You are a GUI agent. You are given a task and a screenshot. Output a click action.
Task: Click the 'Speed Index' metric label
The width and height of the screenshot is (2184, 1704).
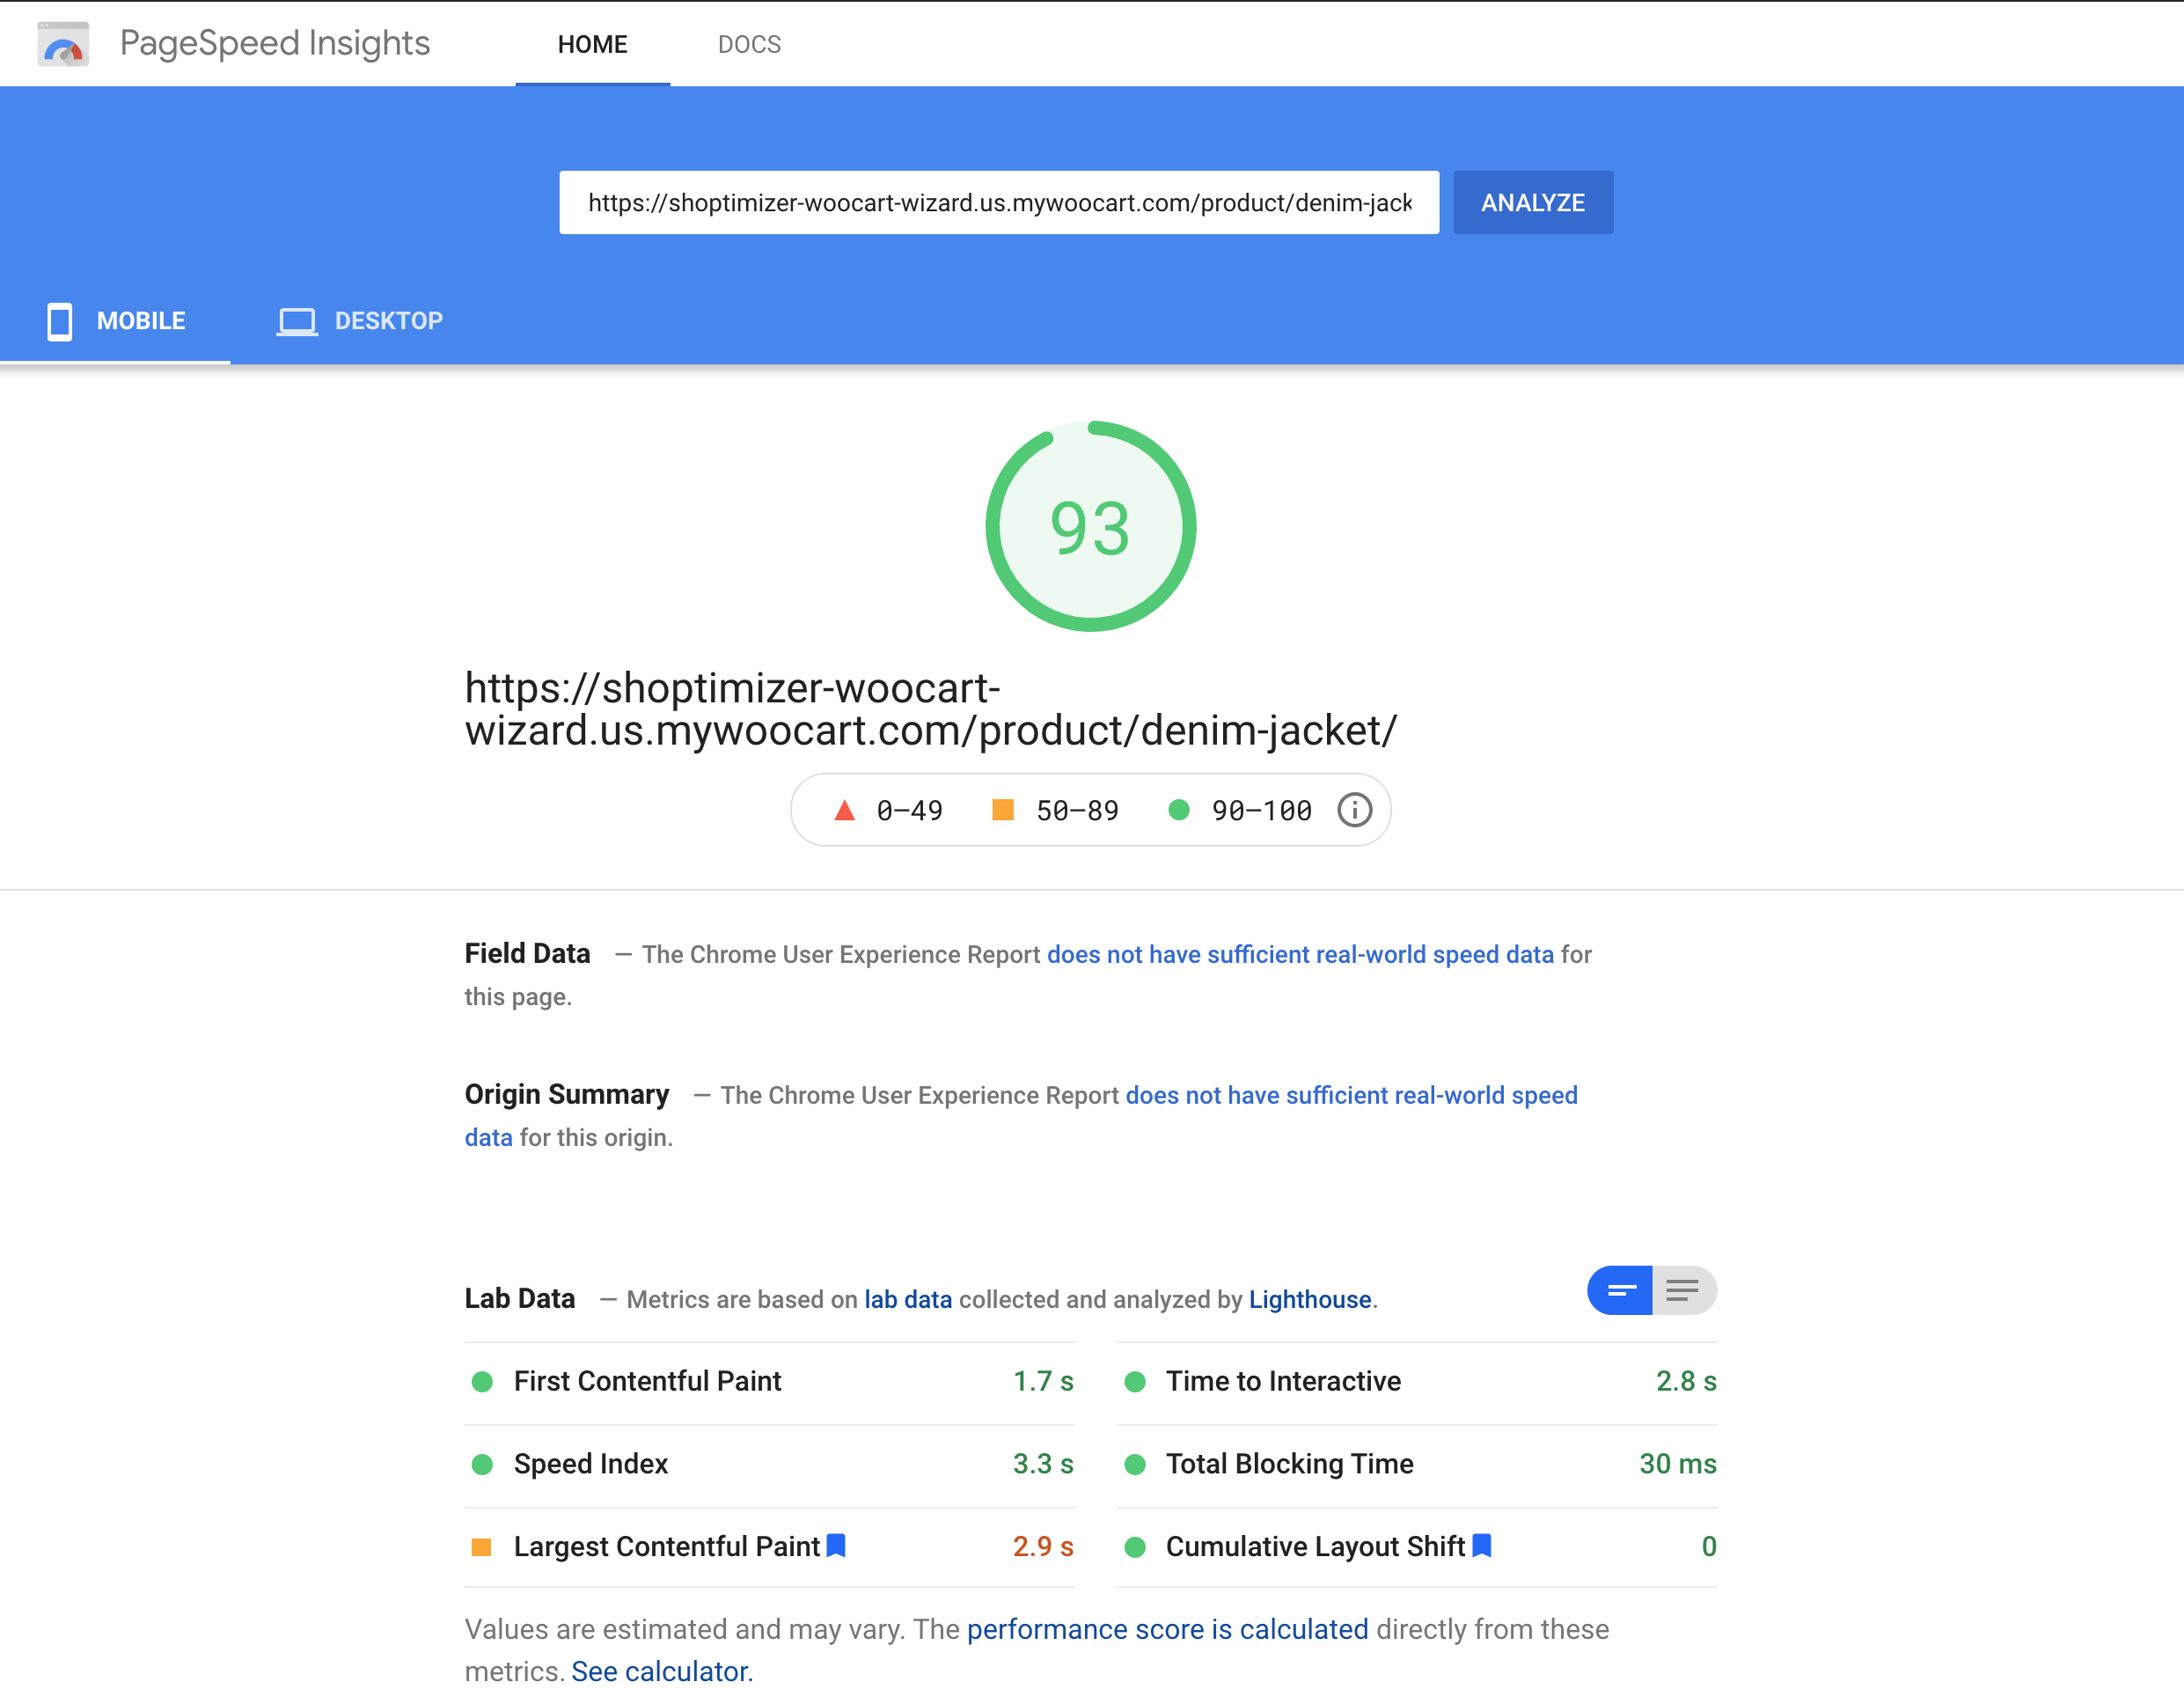tap(591, 1464)
